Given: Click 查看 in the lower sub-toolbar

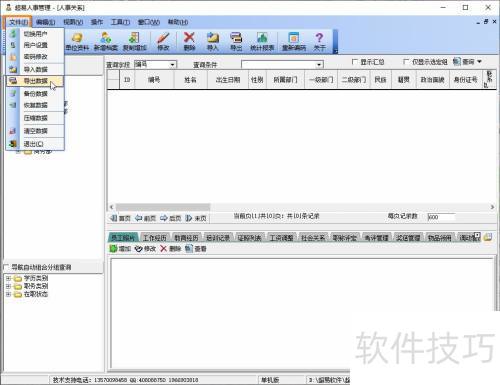Looking at the screenshot, I should pos(196,249).
